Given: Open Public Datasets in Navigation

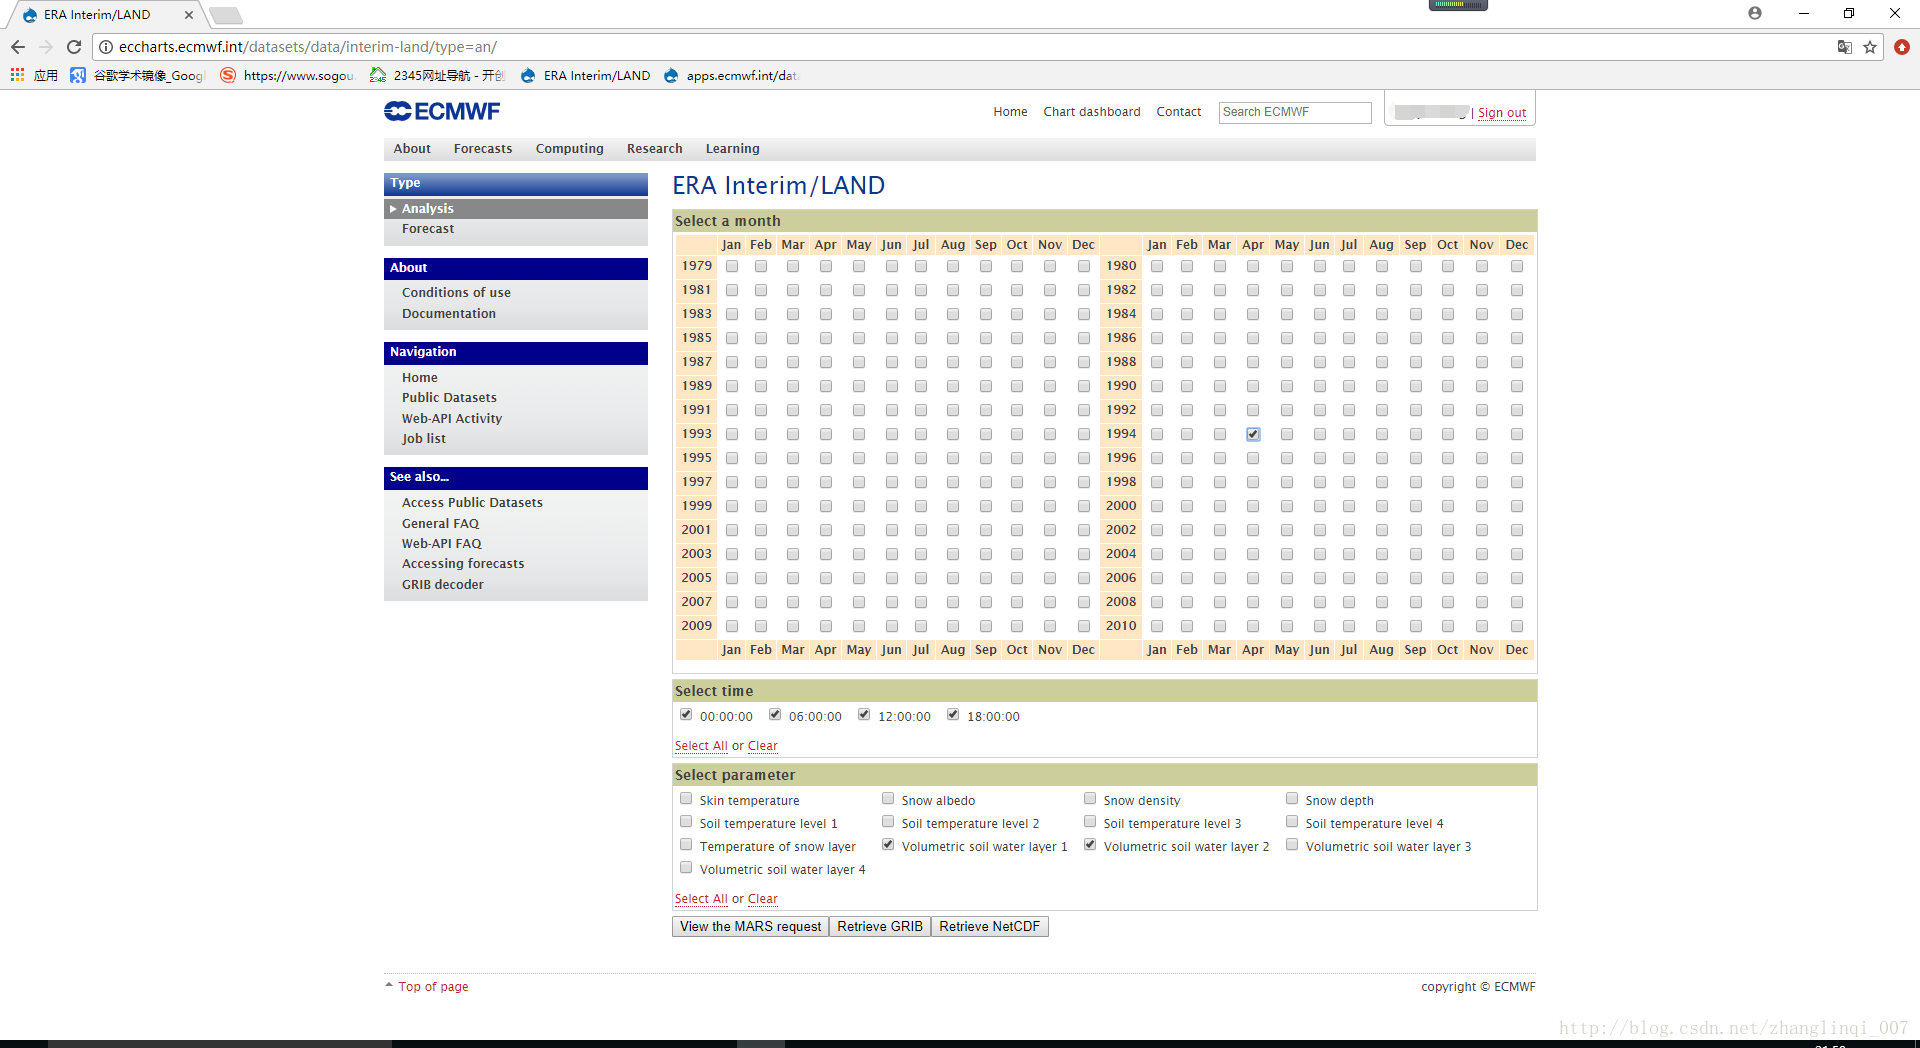Looking at the screenshot, I should pos(449,398).
